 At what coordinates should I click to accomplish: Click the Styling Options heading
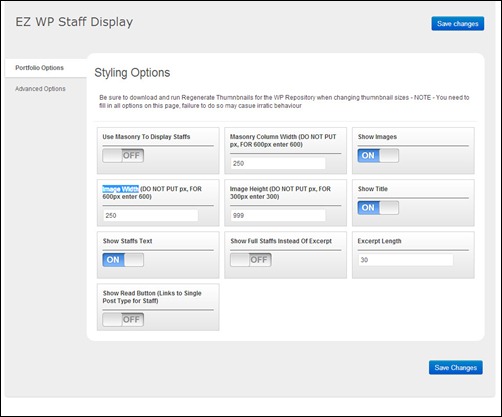pos(132,73)
